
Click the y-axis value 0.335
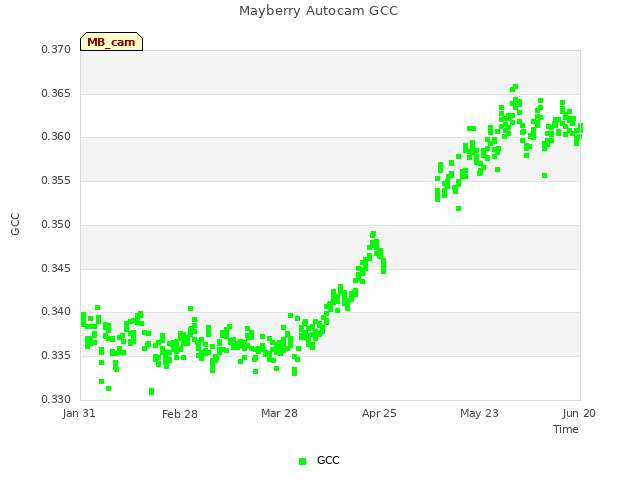click(56, 356)
